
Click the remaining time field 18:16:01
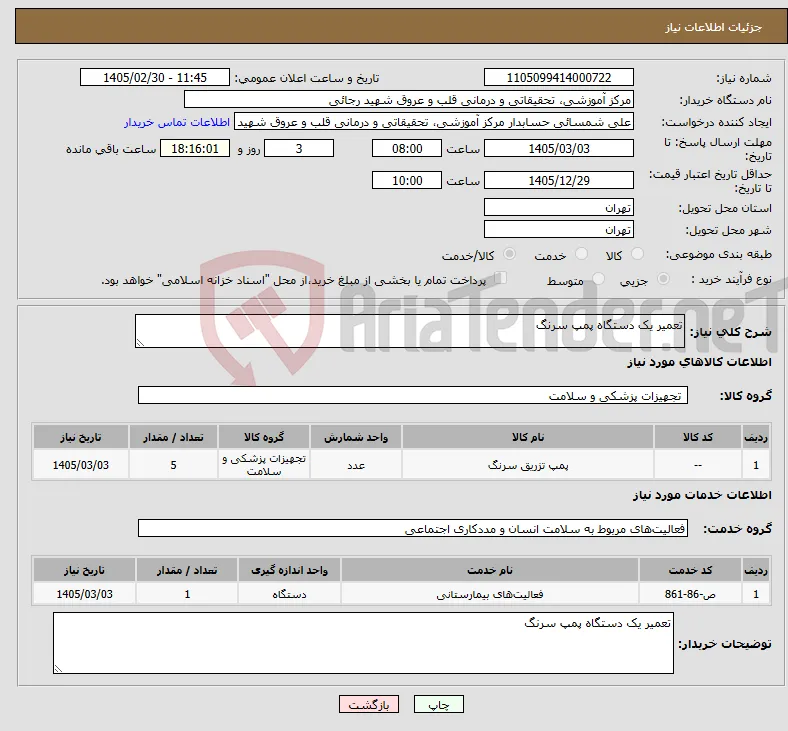point(195,148)
